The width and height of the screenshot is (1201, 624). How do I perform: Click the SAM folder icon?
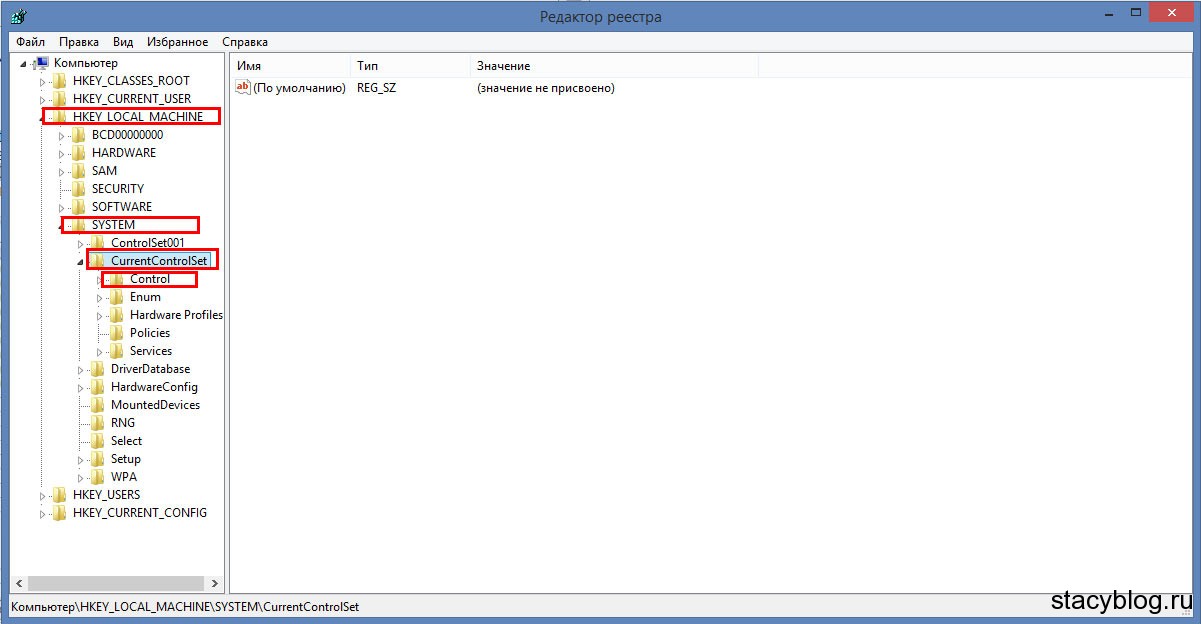[79, 171]
